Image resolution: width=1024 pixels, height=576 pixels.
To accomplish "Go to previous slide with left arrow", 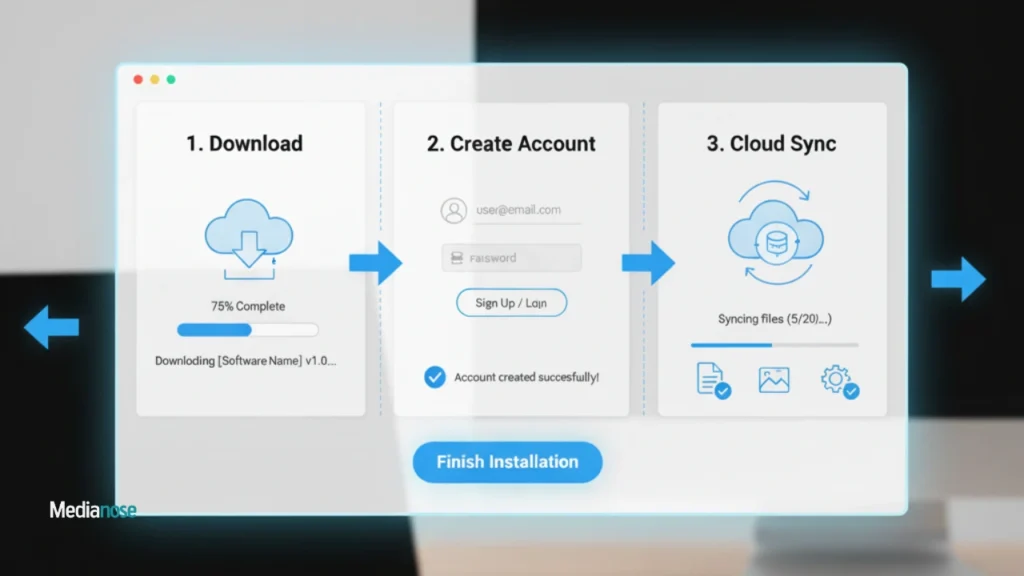I will coord(51,327).
